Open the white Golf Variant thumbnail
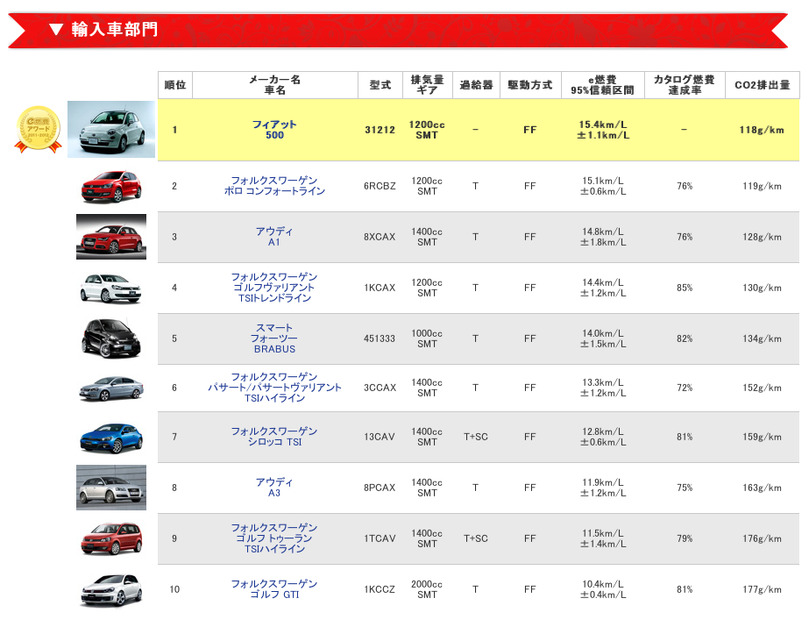 [110, 288]
